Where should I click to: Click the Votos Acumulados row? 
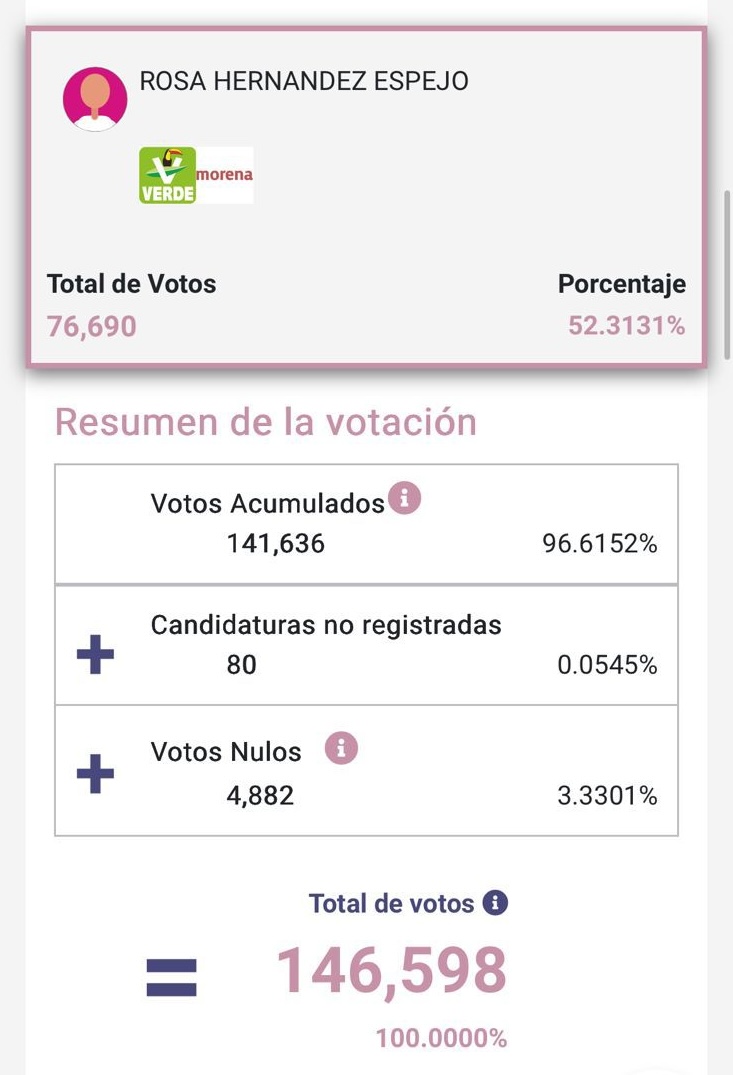tap(366, 524)
